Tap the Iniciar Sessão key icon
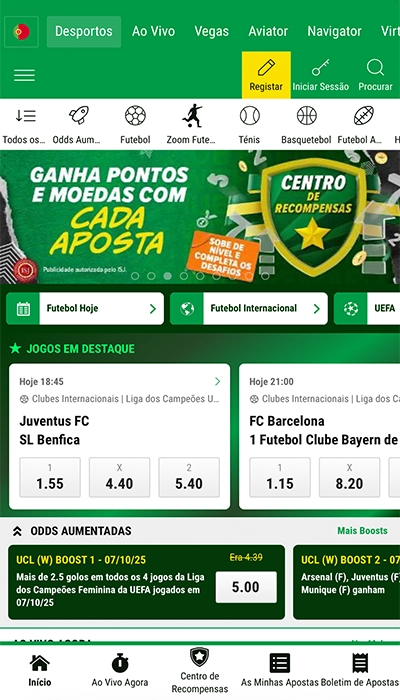The image size is (400, 700). pos(321,68)
